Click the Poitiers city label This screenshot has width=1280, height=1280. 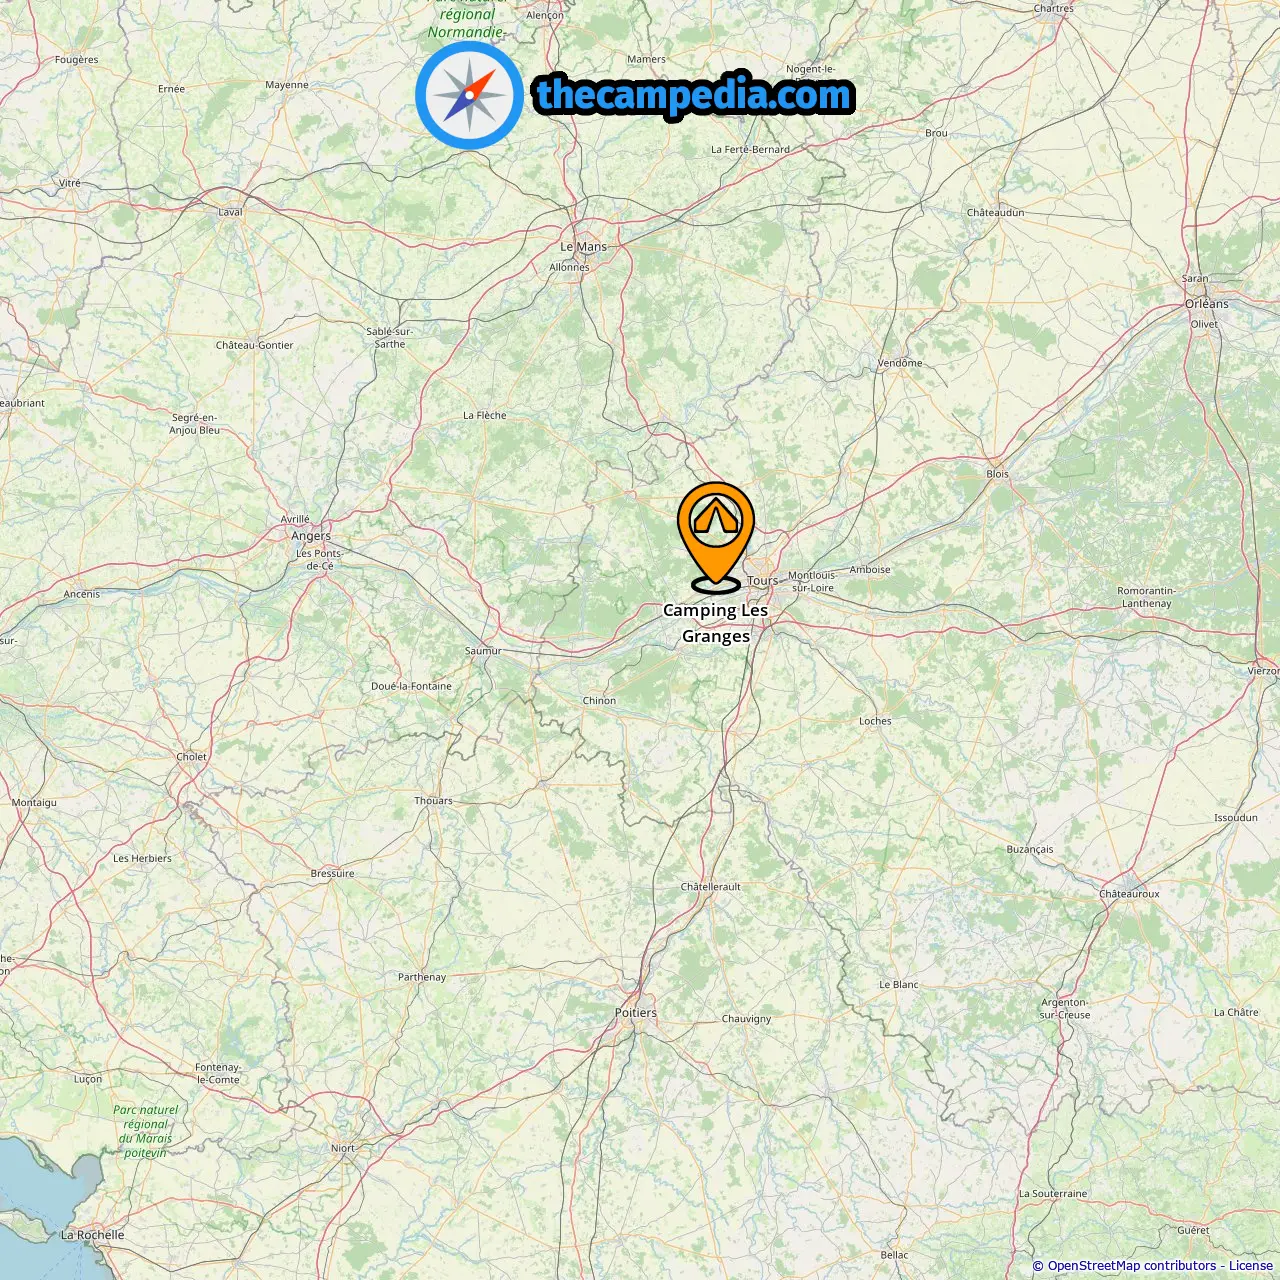tap(636, 1013)
